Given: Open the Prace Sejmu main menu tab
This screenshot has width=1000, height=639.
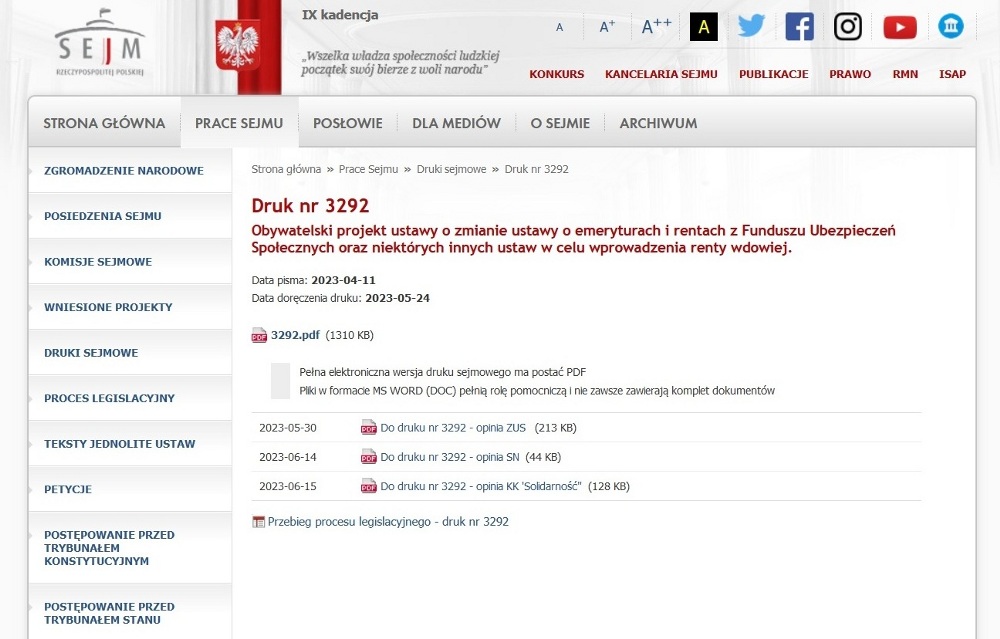Looking at the screenshot, I should tap(239, 123).
